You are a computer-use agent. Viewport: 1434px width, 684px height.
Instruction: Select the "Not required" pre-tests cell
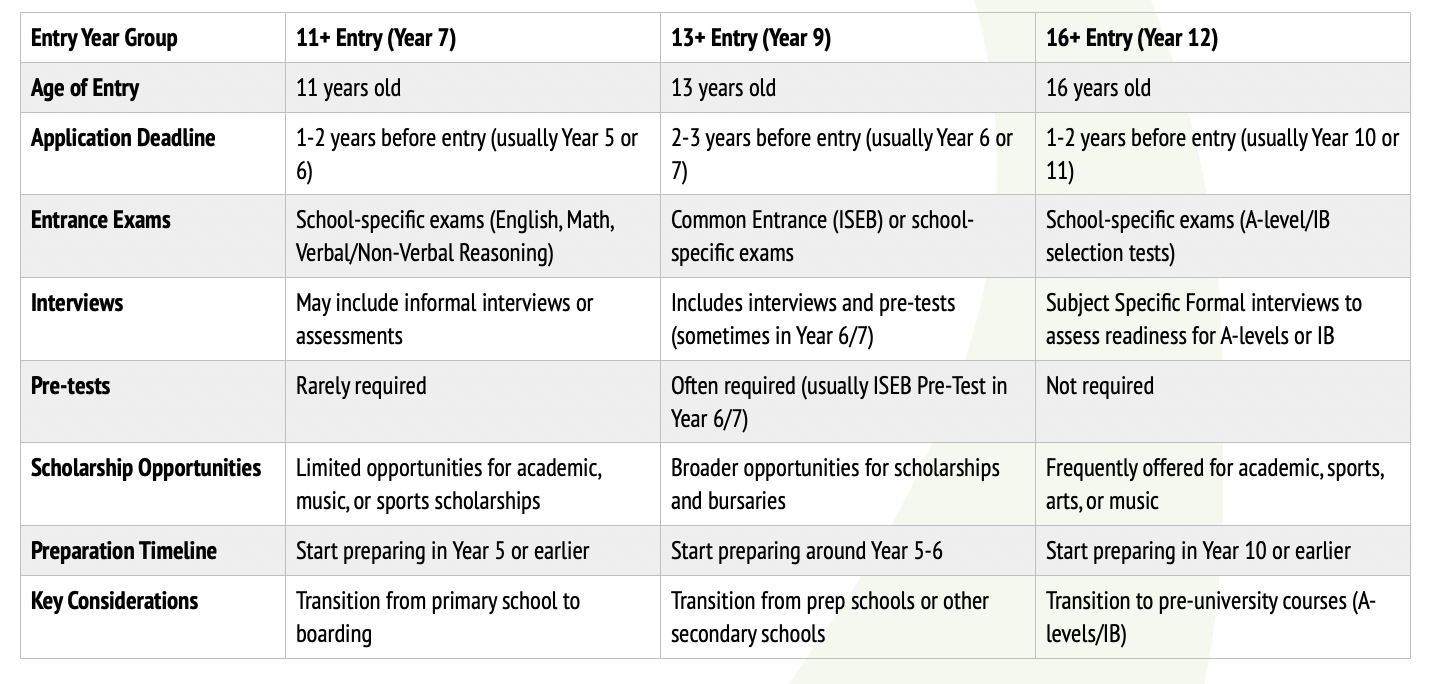[1099, 386]
